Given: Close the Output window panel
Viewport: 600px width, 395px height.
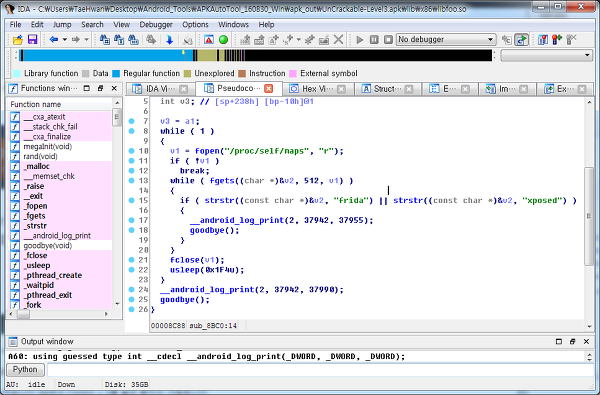Looking at the screenshot, I should click(586, 341).
